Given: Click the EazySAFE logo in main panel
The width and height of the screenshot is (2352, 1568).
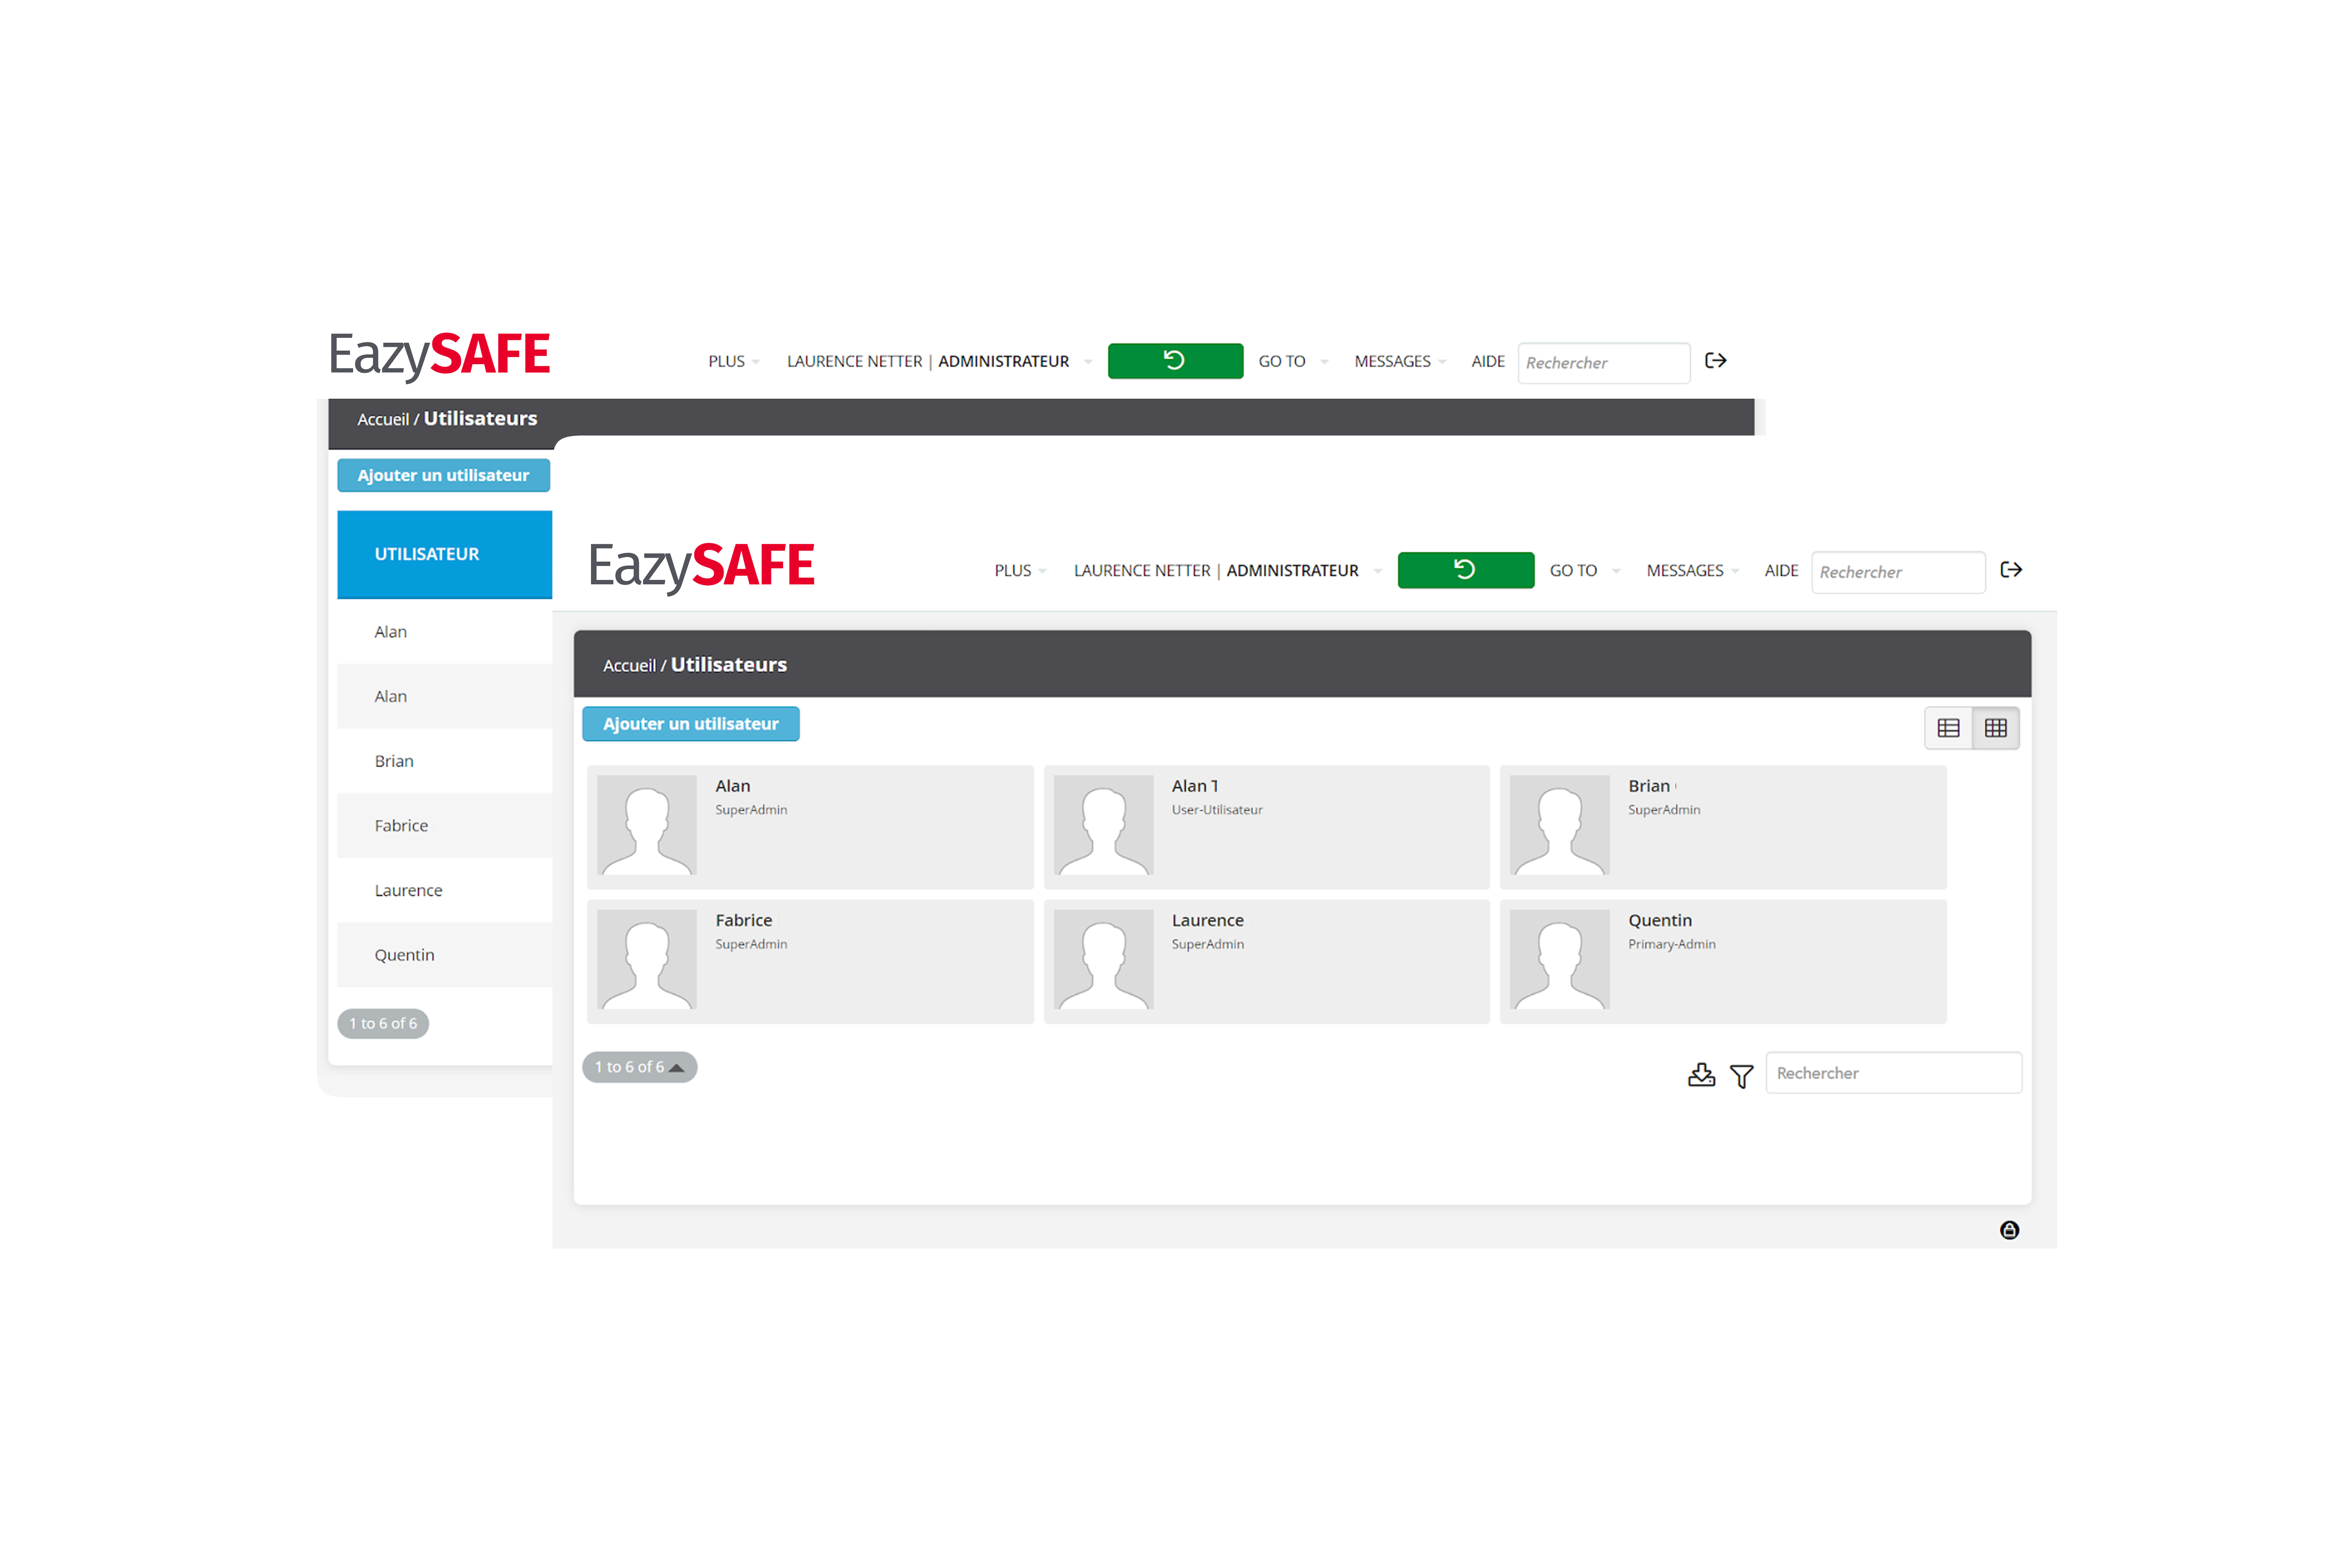Looking at the screenshot, I should point(700,569).
